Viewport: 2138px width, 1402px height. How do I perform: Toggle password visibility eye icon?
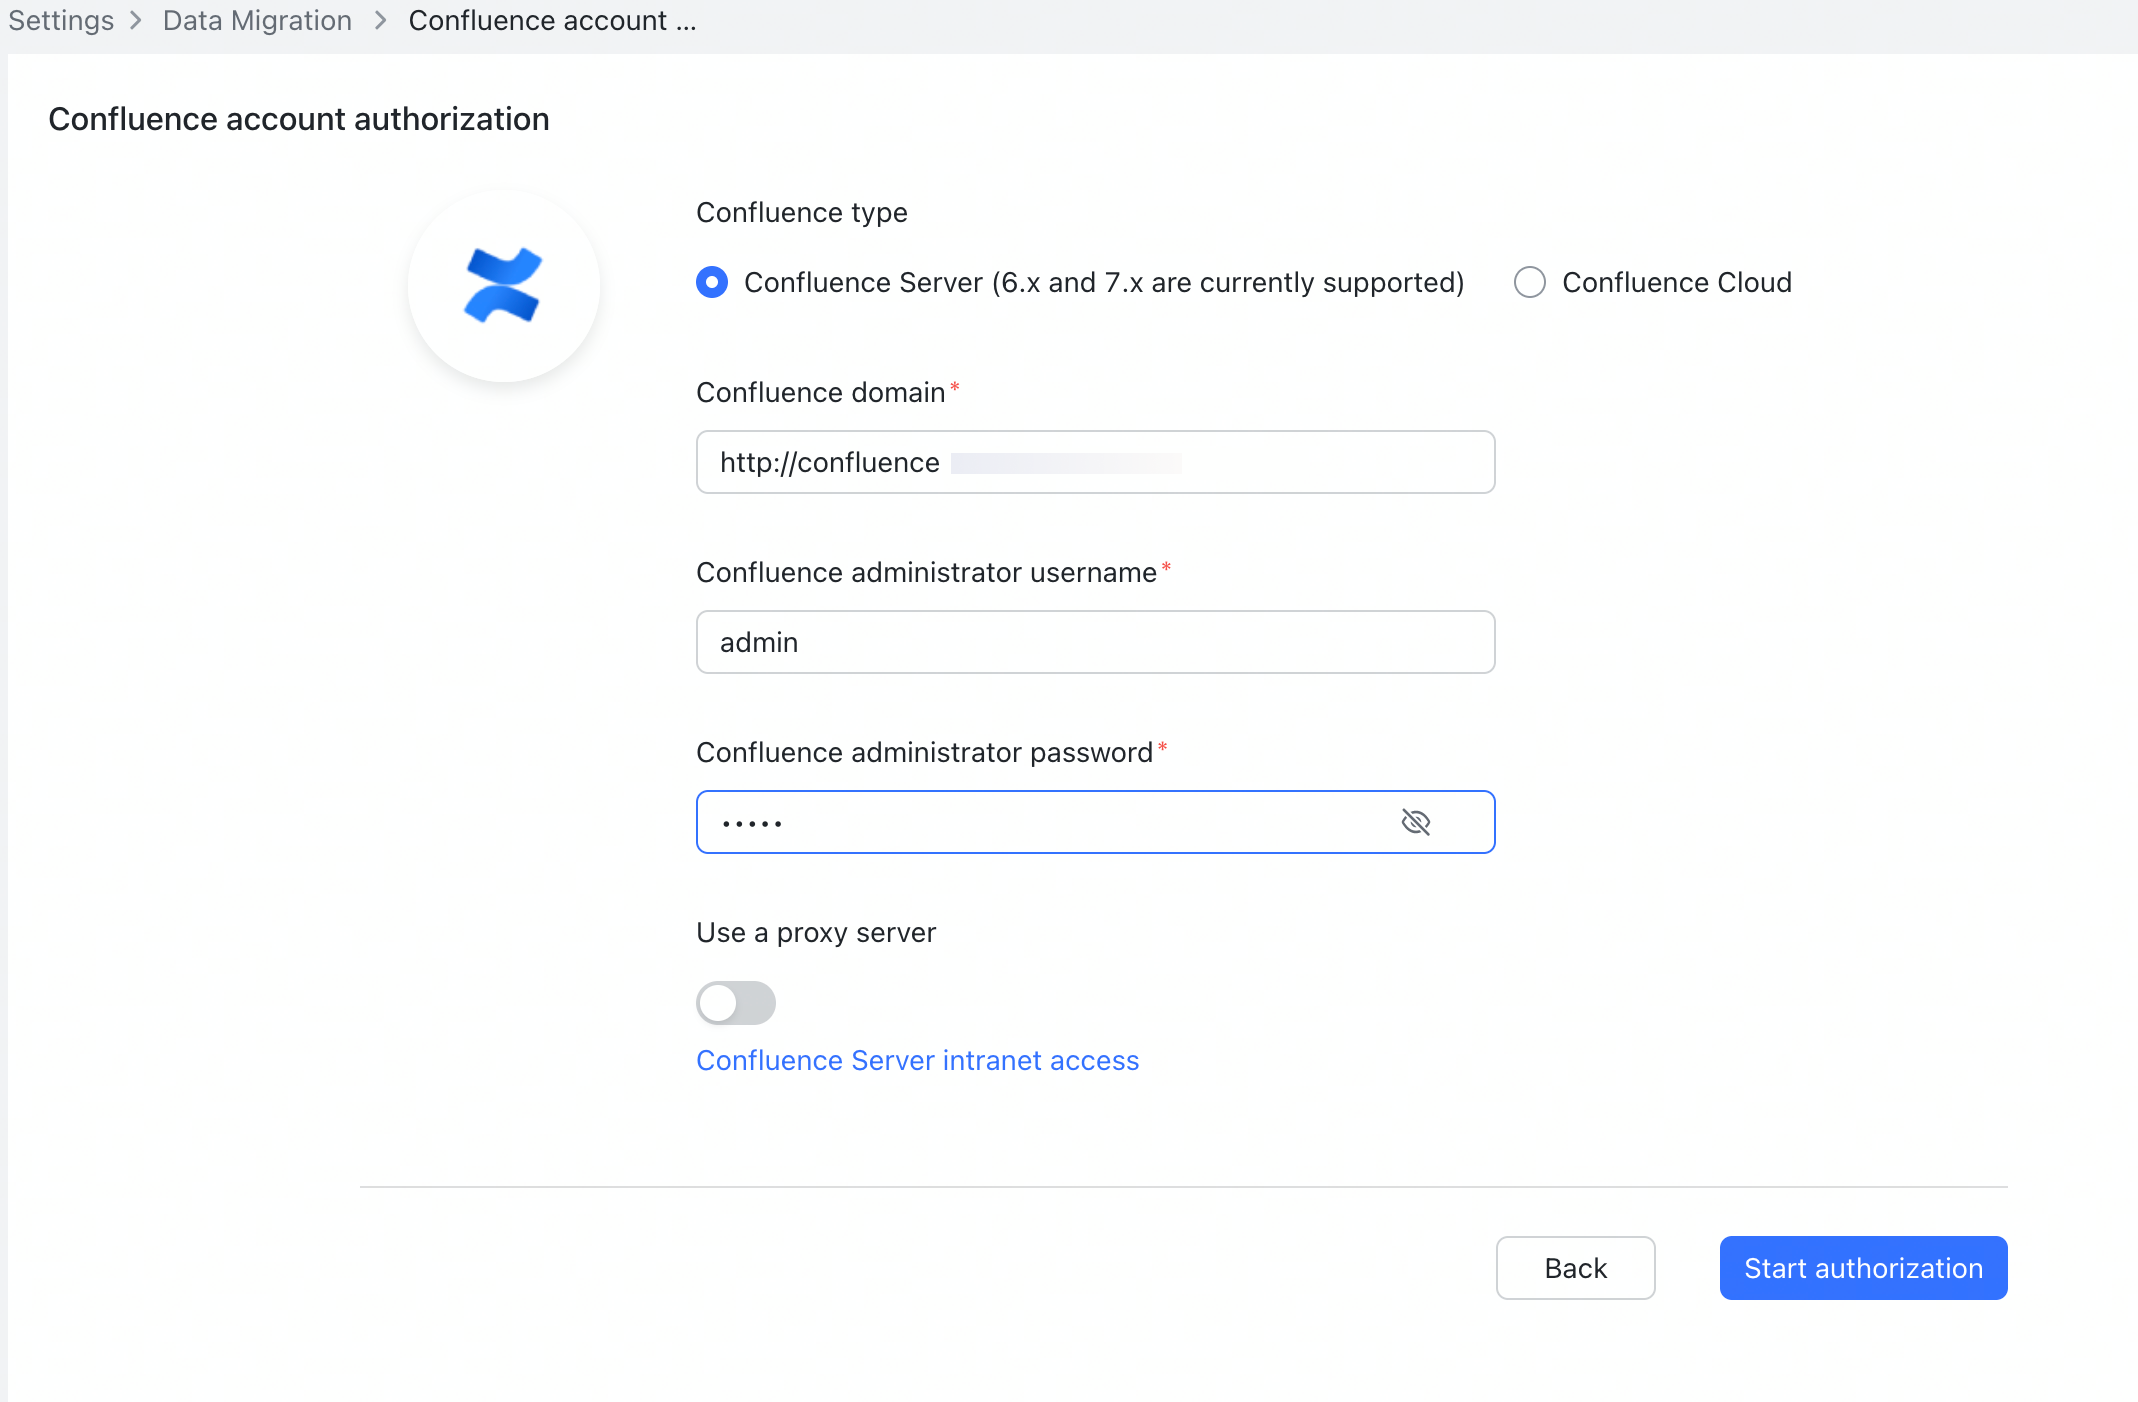[1415, 822]
